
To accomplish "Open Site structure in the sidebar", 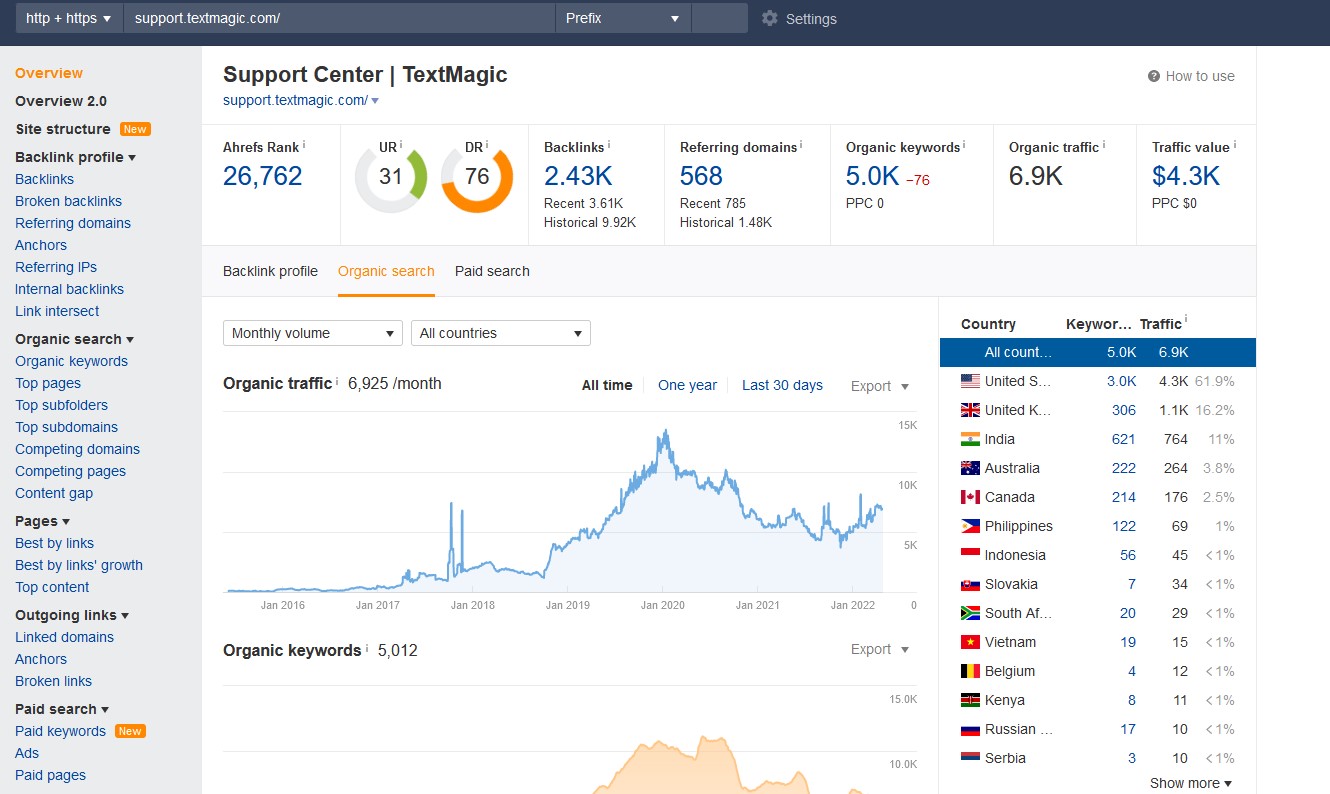I will [63, 129].
